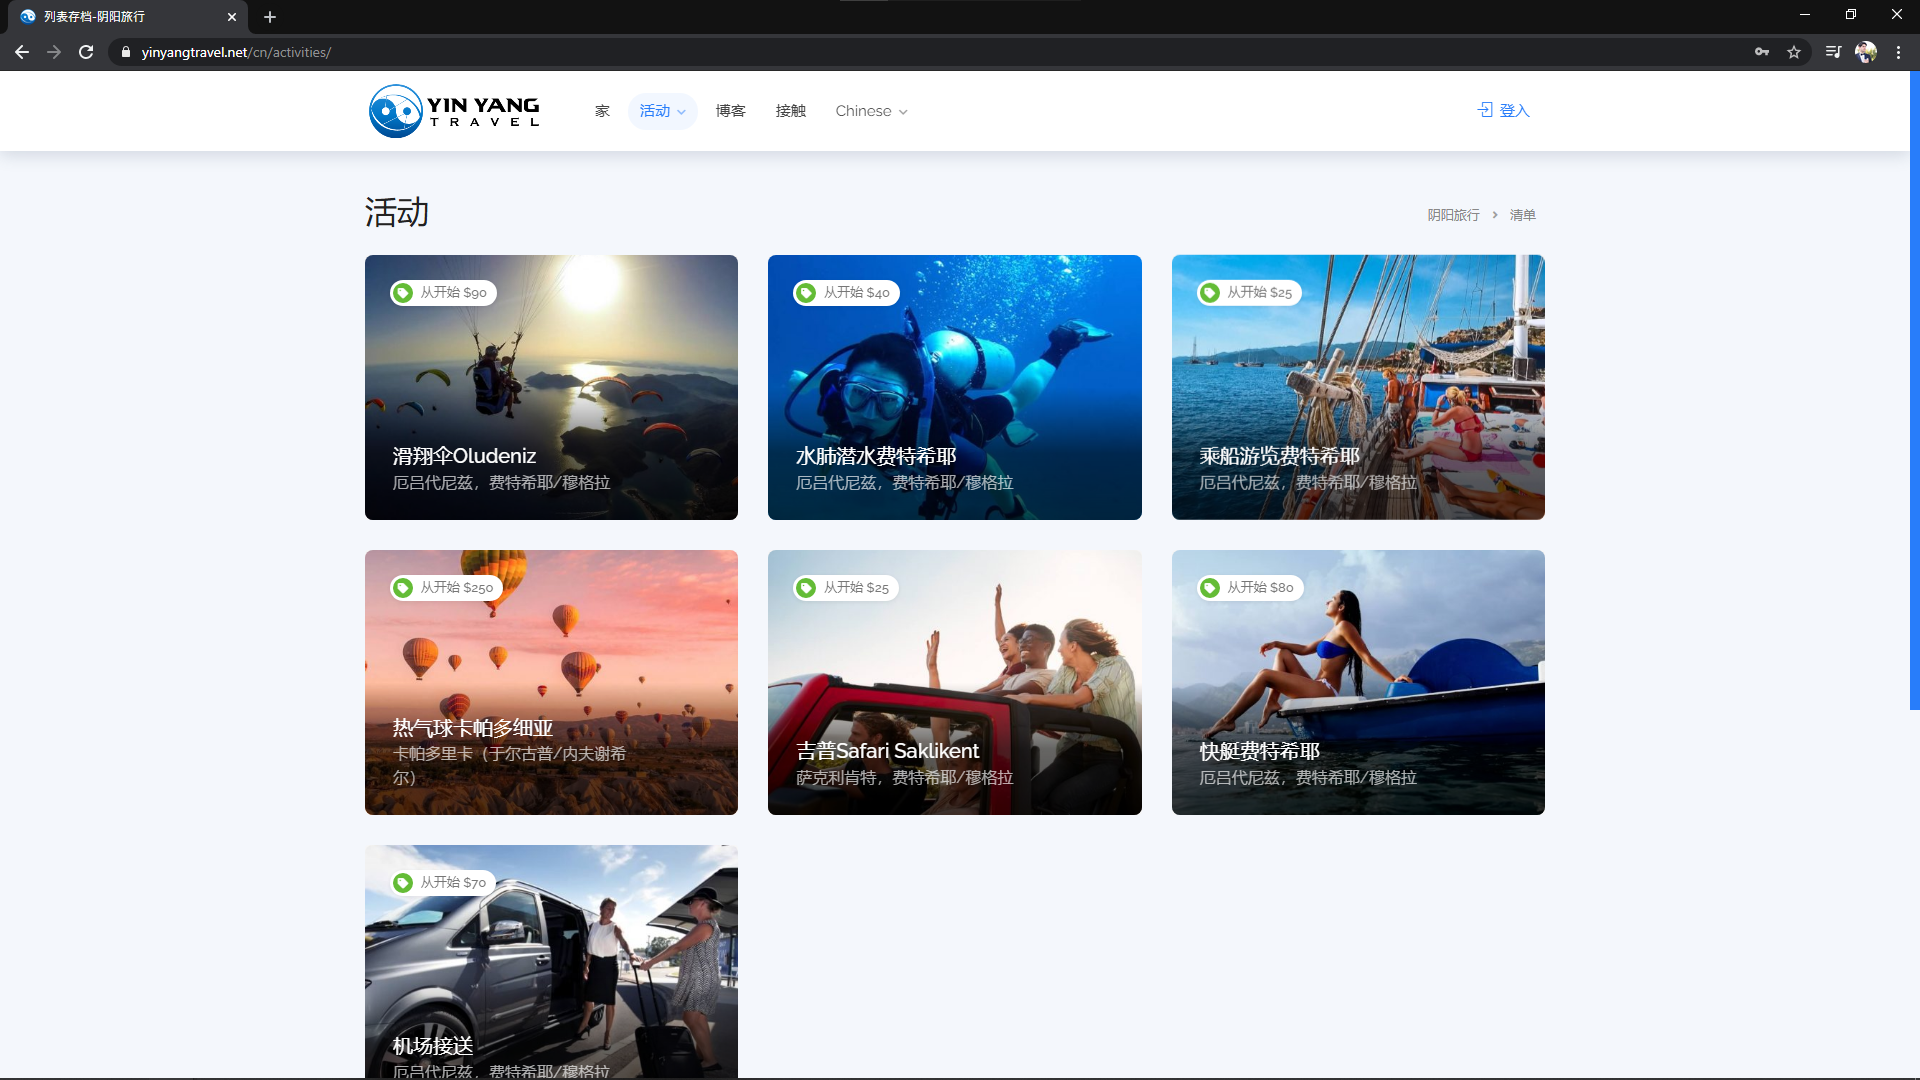
Task: Open Chrome three-dot menu
Action: click(x=1898, y=52)
